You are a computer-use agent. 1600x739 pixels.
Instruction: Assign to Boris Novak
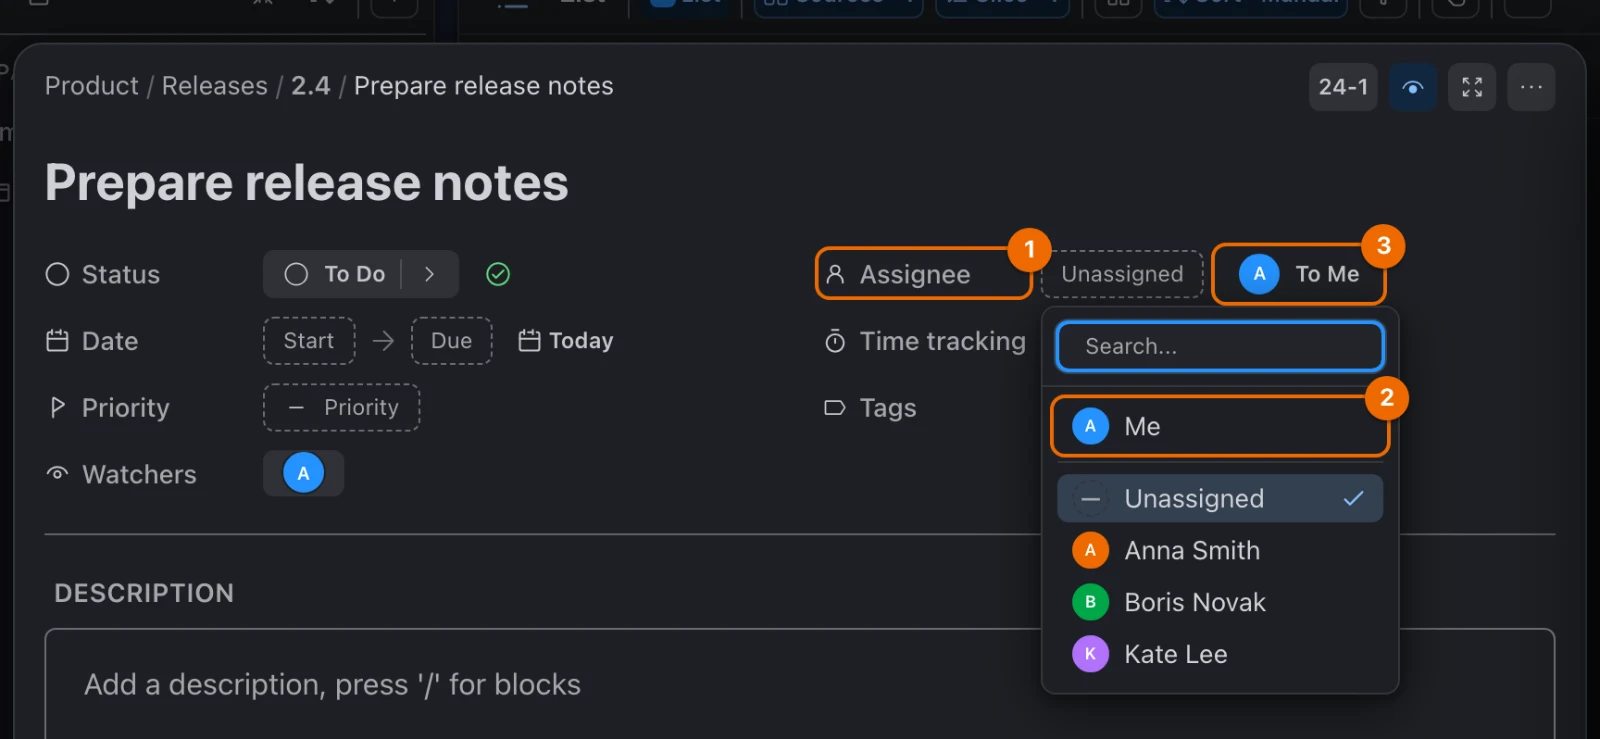pyautogui.click(x=1220, y=602)
